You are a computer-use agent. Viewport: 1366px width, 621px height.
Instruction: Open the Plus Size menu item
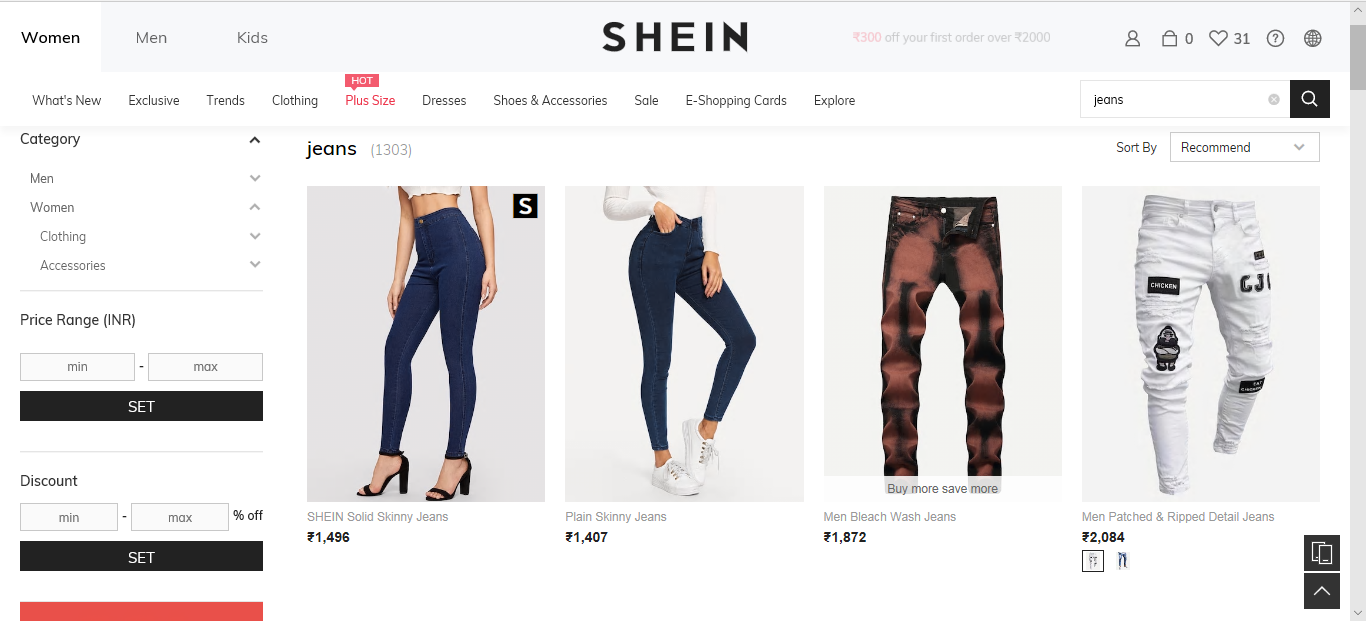pyautogui.click(x=370, y=100)
